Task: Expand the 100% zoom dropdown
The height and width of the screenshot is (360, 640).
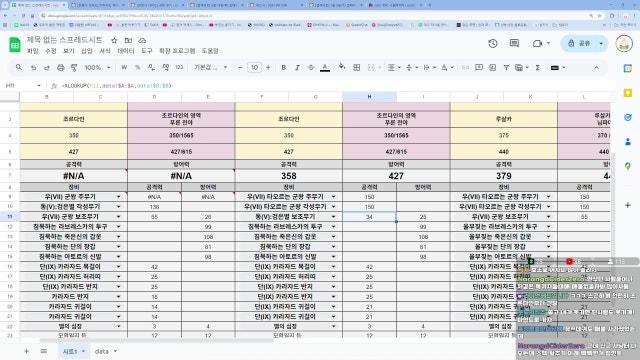Action: point(97,67)
